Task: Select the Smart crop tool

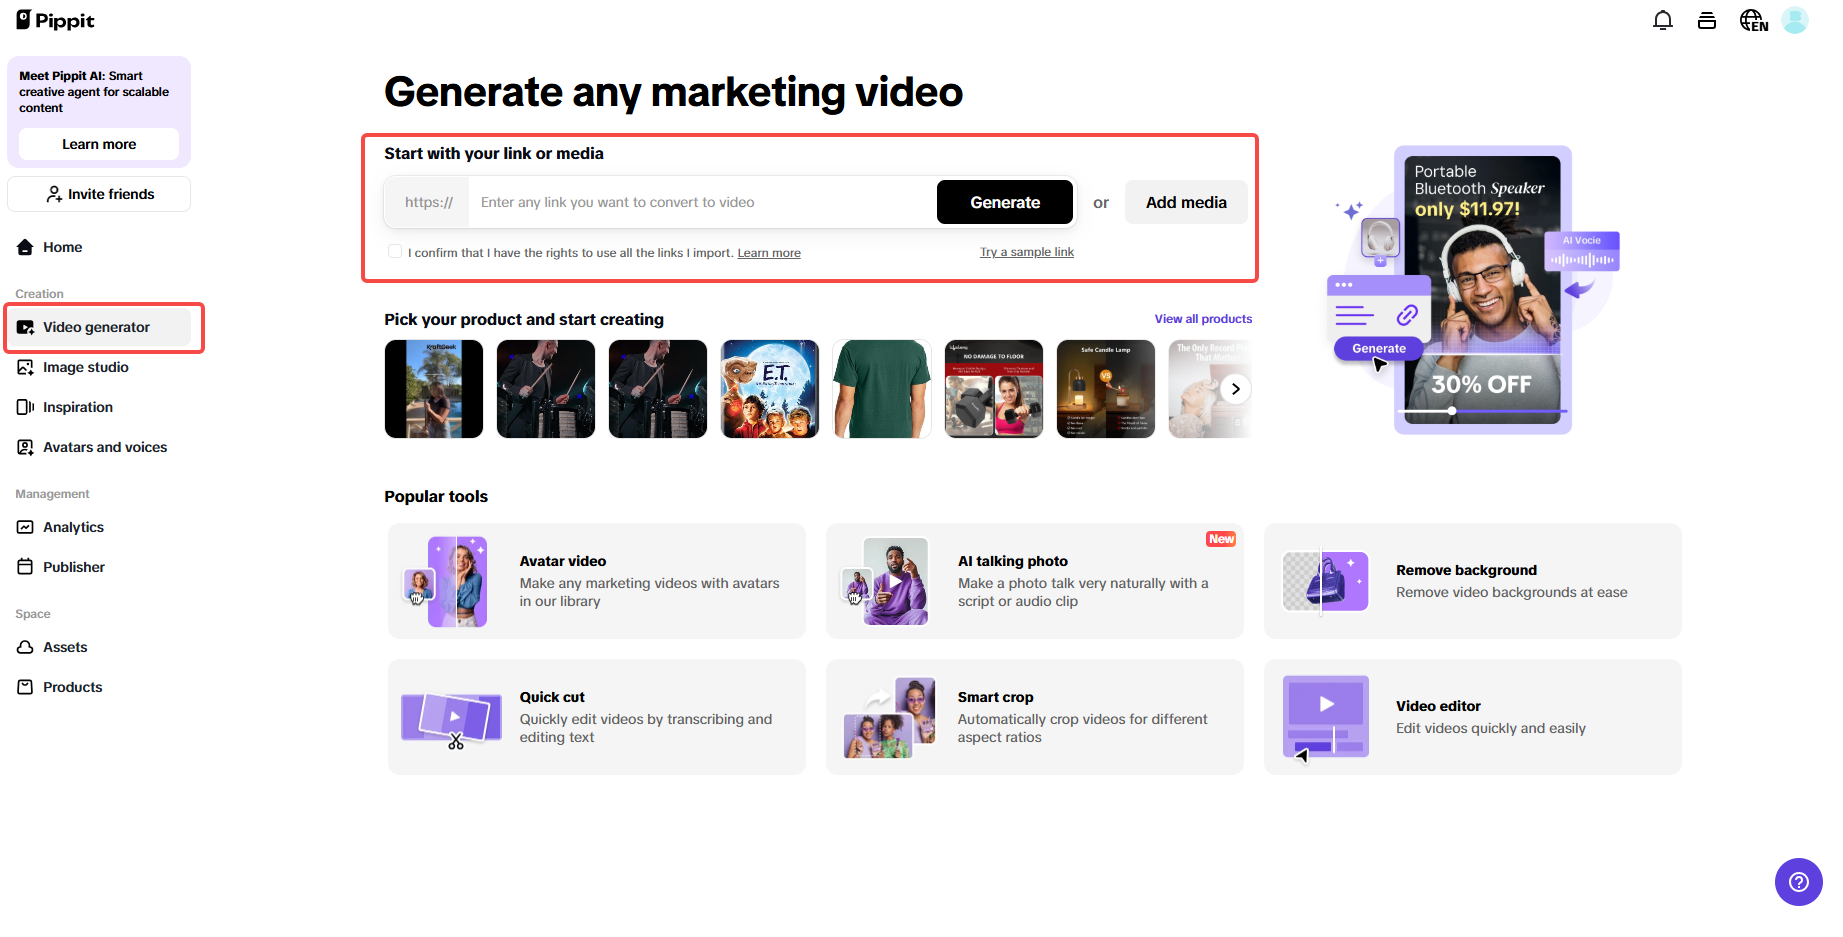Action: pos(1034,716)
